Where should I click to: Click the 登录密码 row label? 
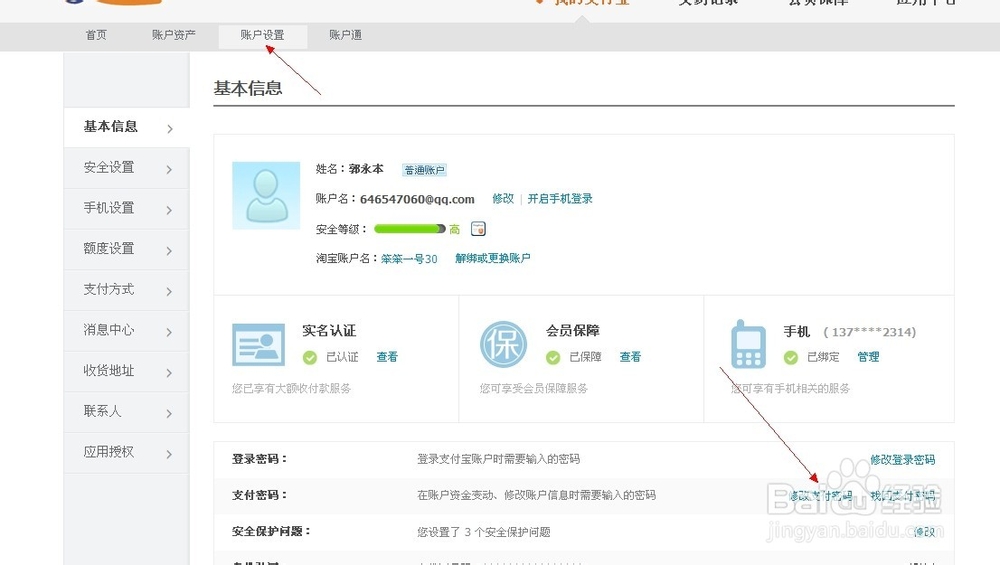[x=260, y=459]
